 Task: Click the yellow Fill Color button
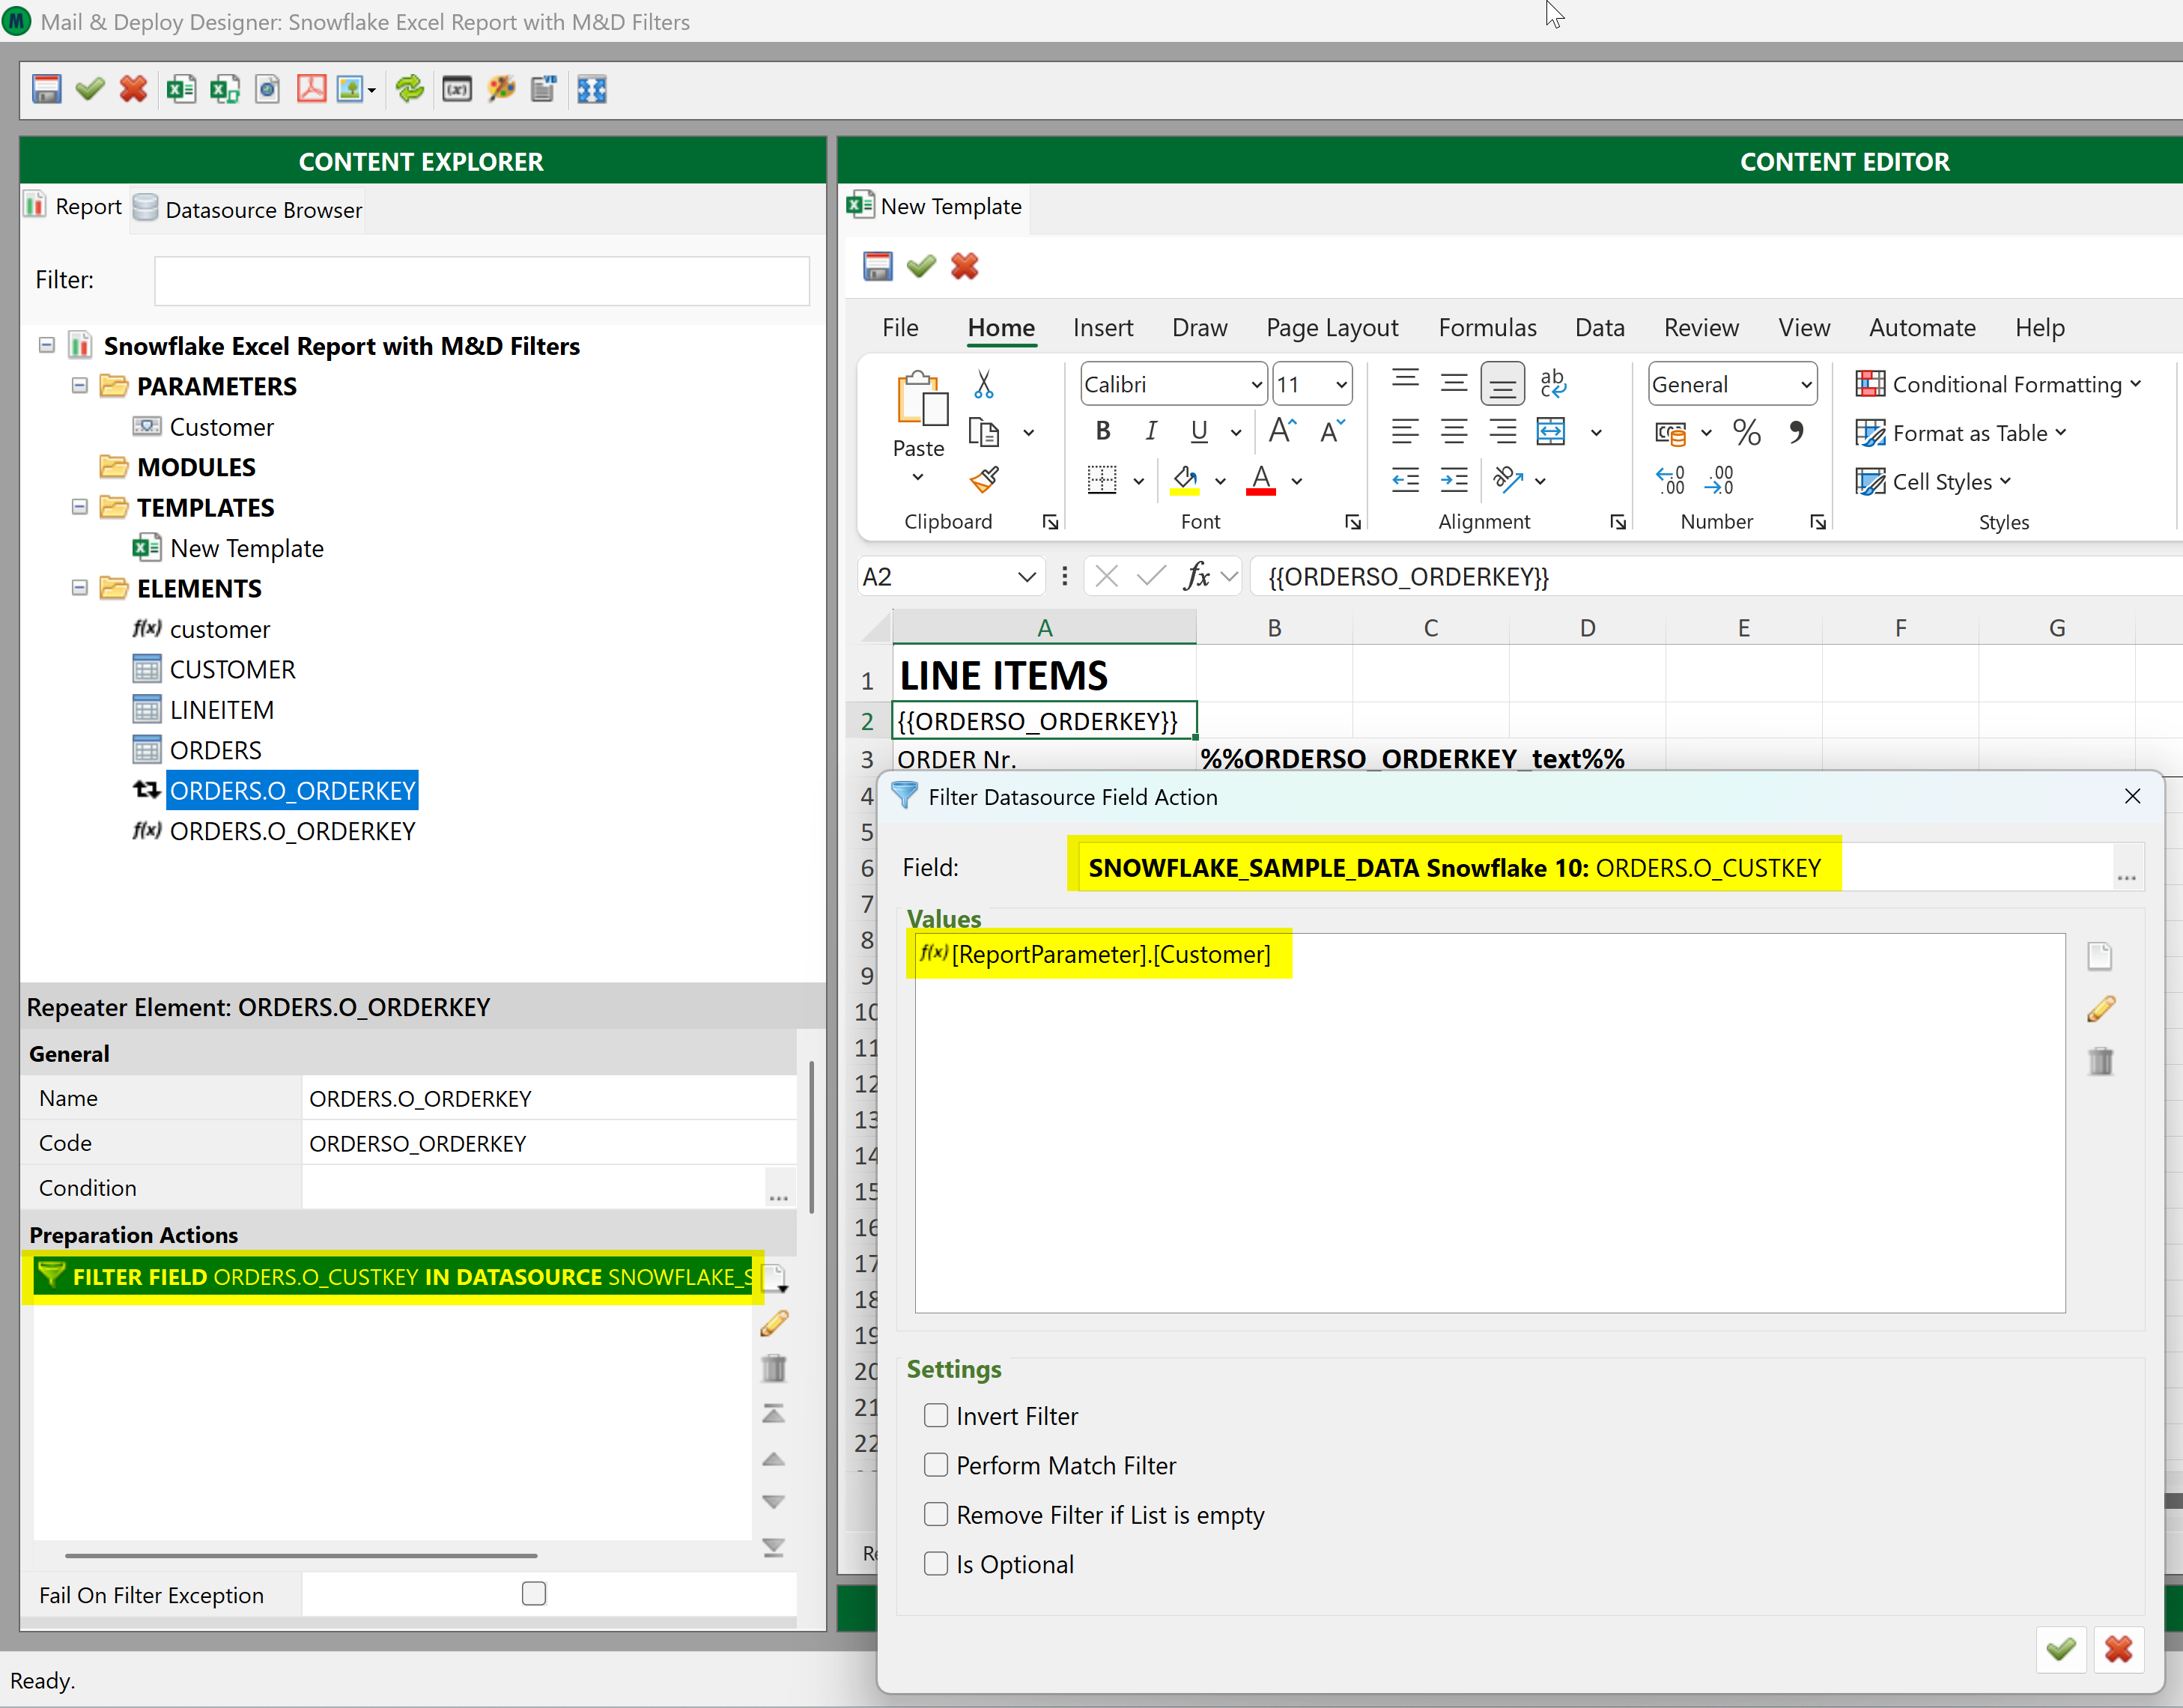tap(1185, 480)
